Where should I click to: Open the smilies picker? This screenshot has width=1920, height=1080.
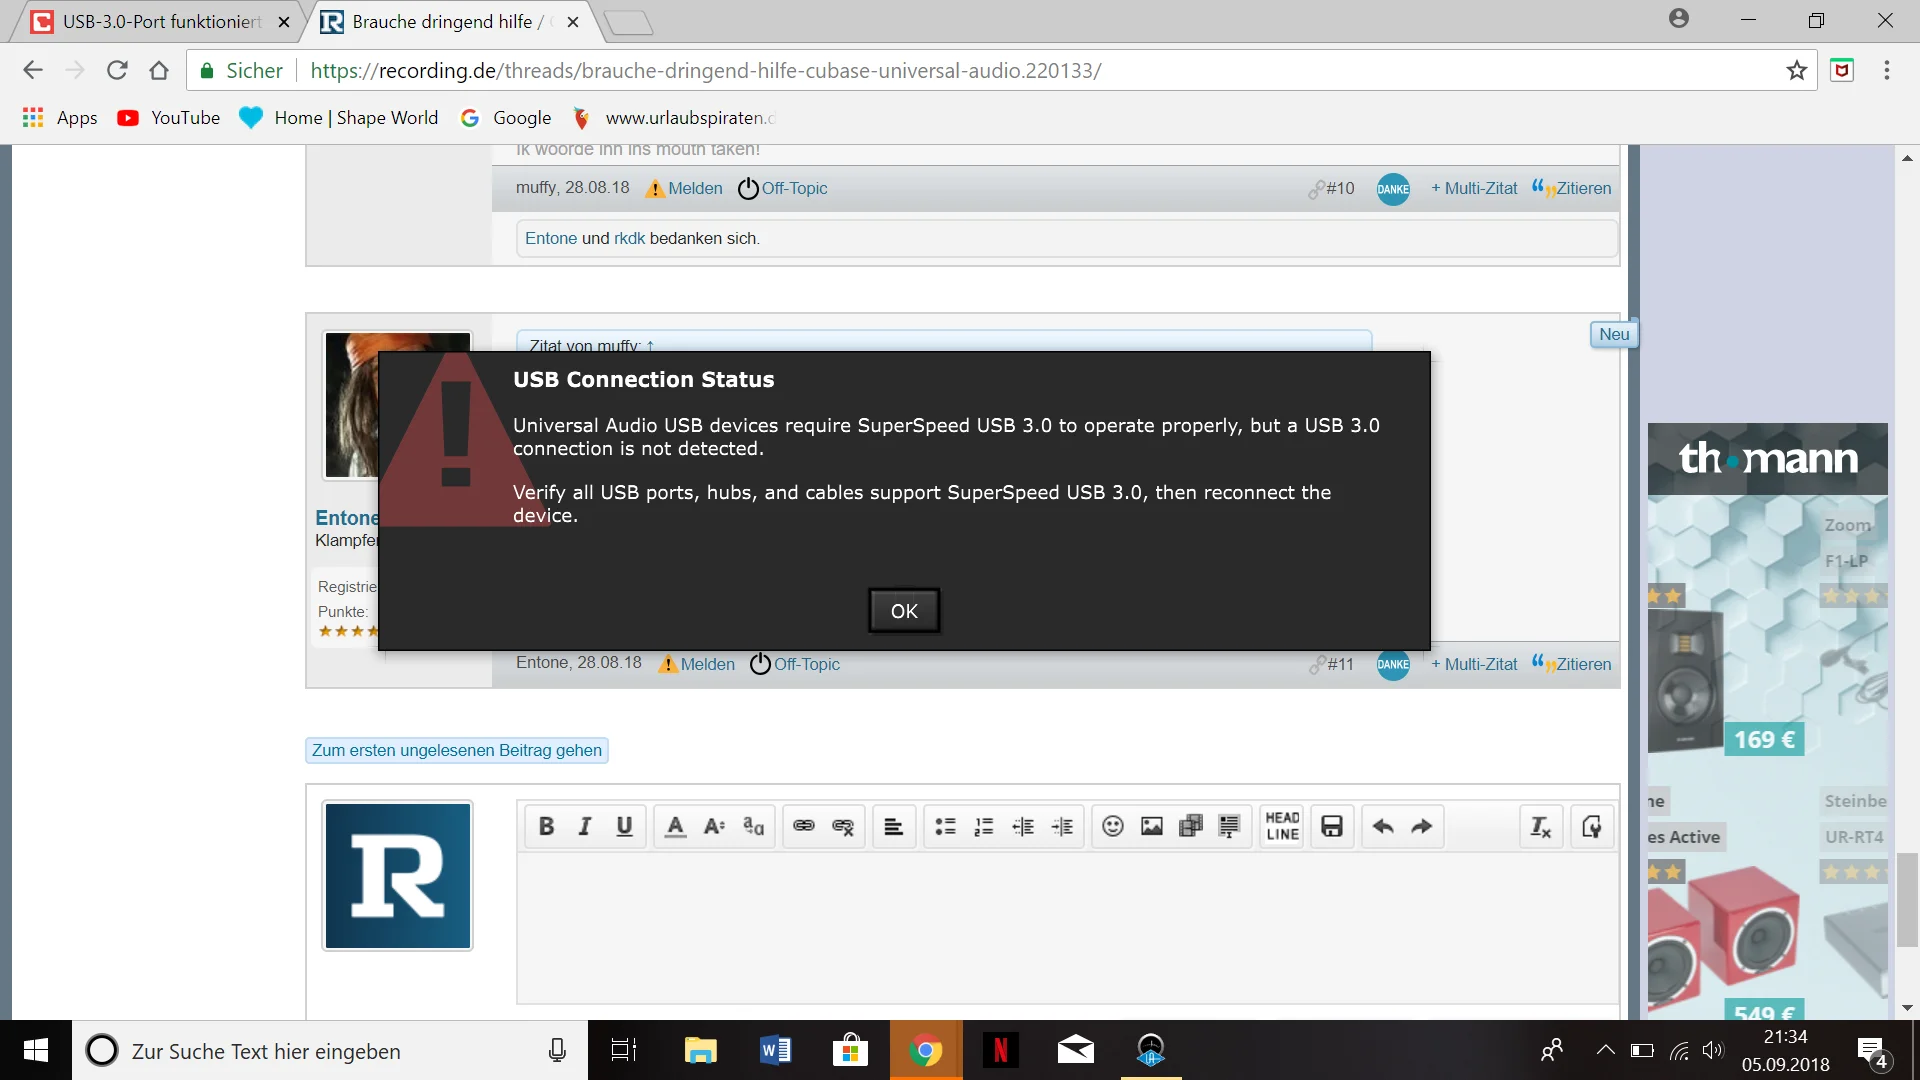pyautogui.click(x=1113, y=827)
